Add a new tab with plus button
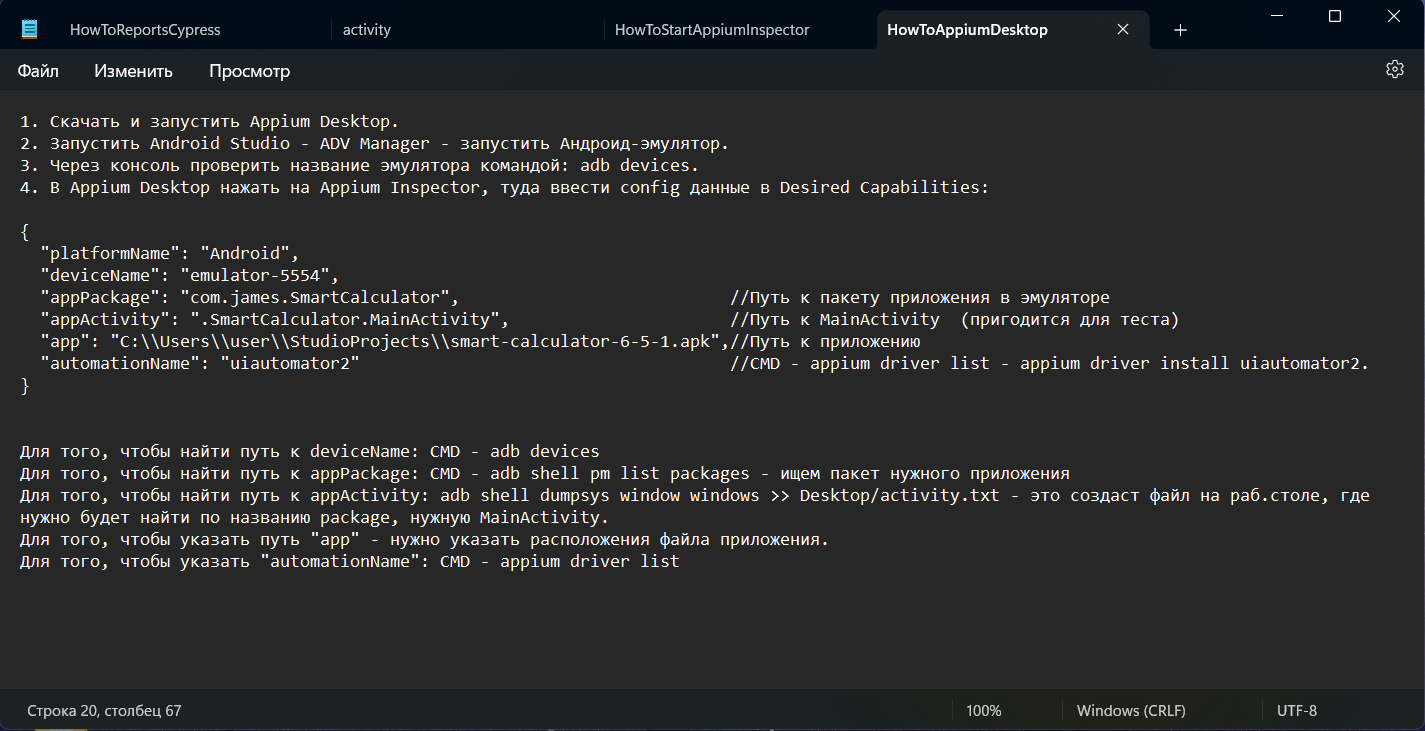 click(x=1180, y=30)
